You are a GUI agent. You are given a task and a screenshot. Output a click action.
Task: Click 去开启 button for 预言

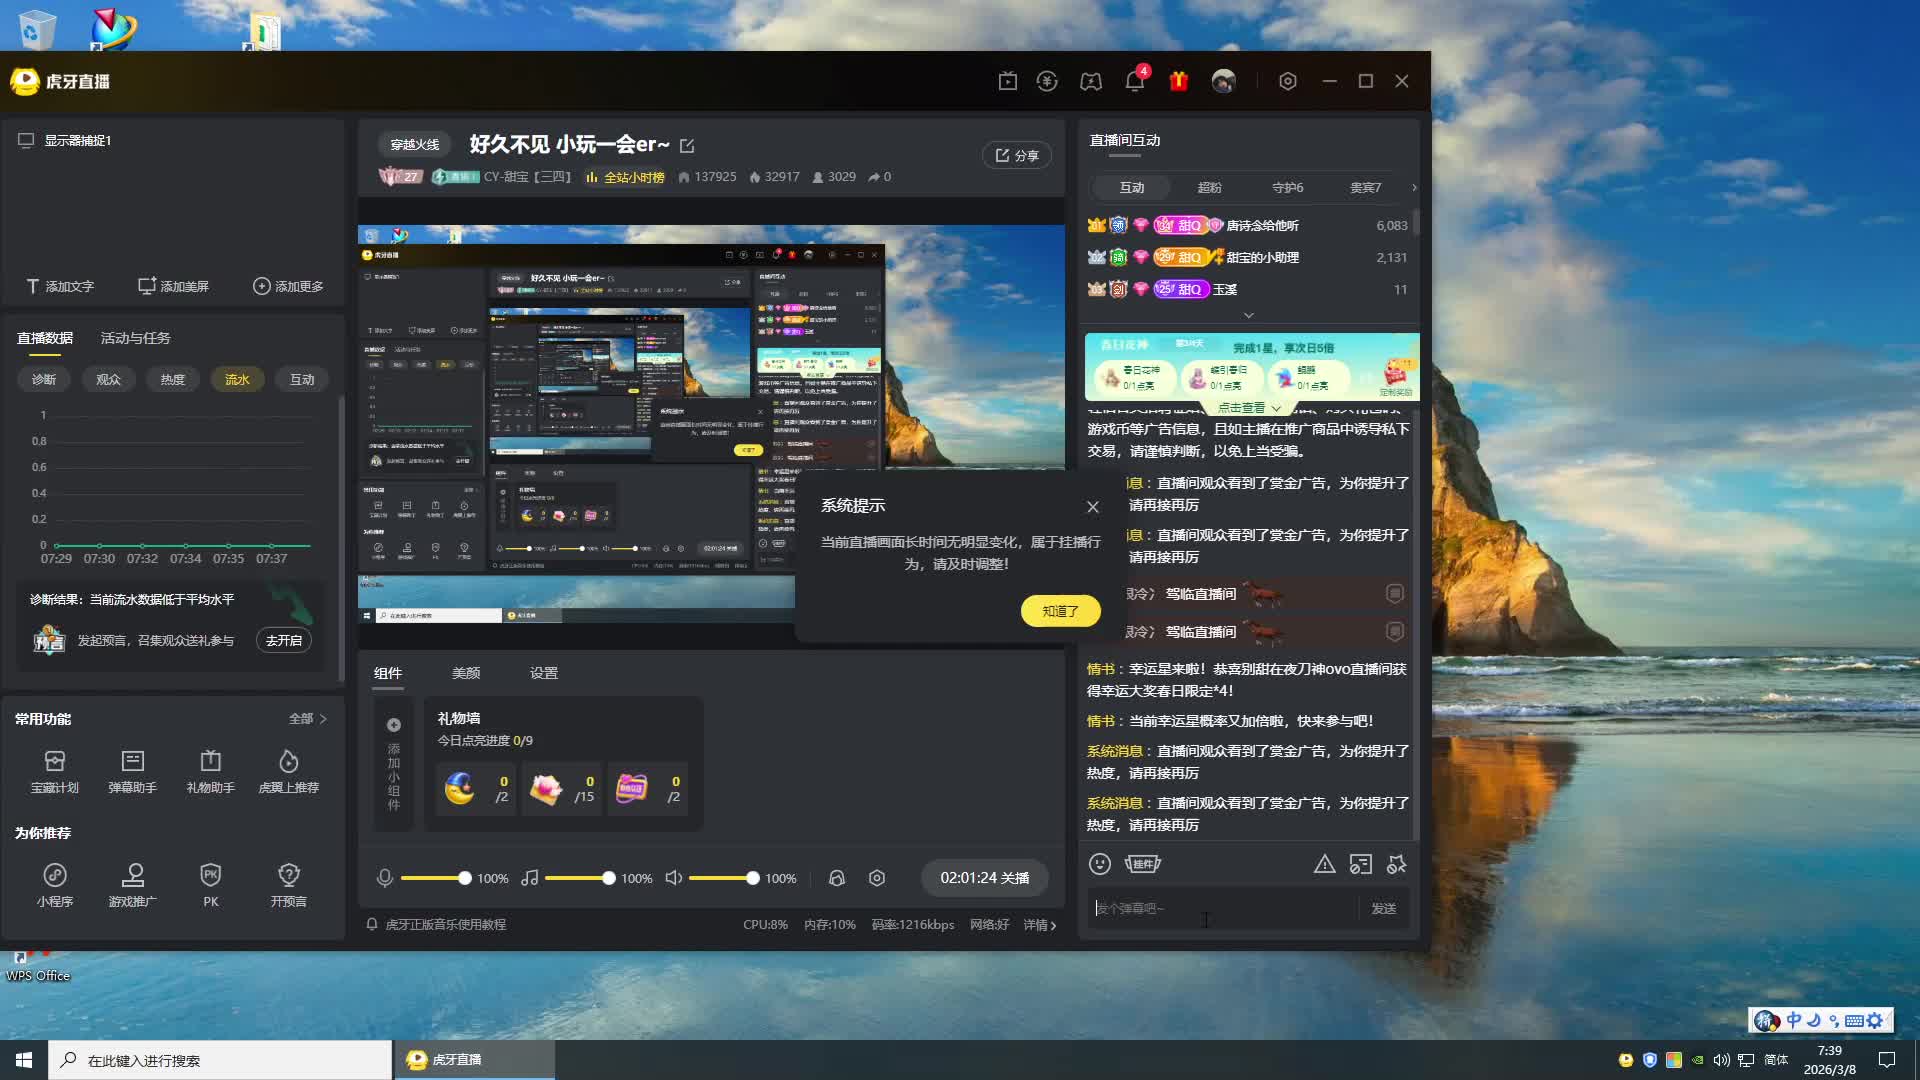tap(284, 640)
